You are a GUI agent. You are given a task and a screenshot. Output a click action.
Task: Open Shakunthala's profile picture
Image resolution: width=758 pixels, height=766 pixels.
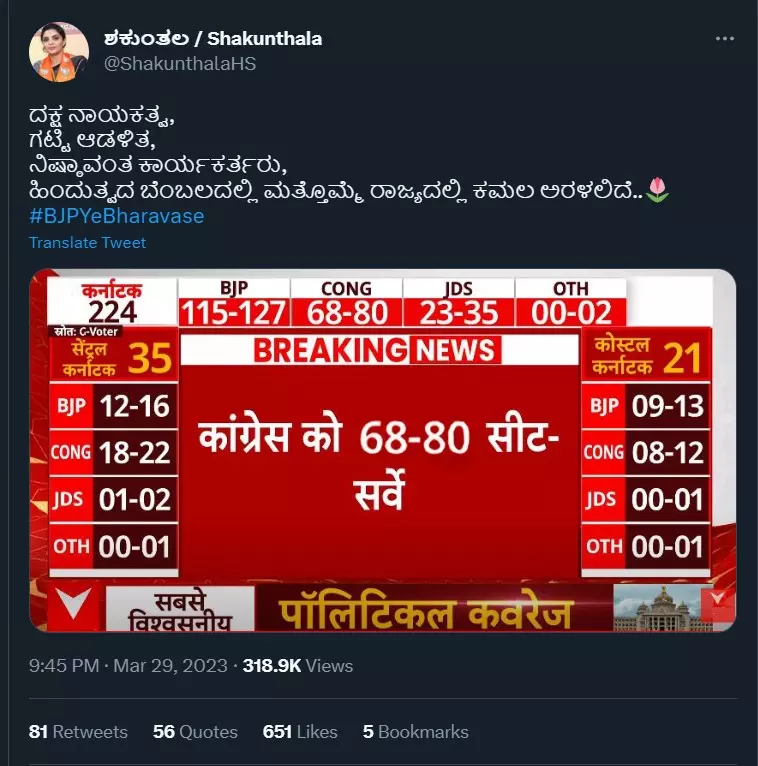[x=59, y=52]
